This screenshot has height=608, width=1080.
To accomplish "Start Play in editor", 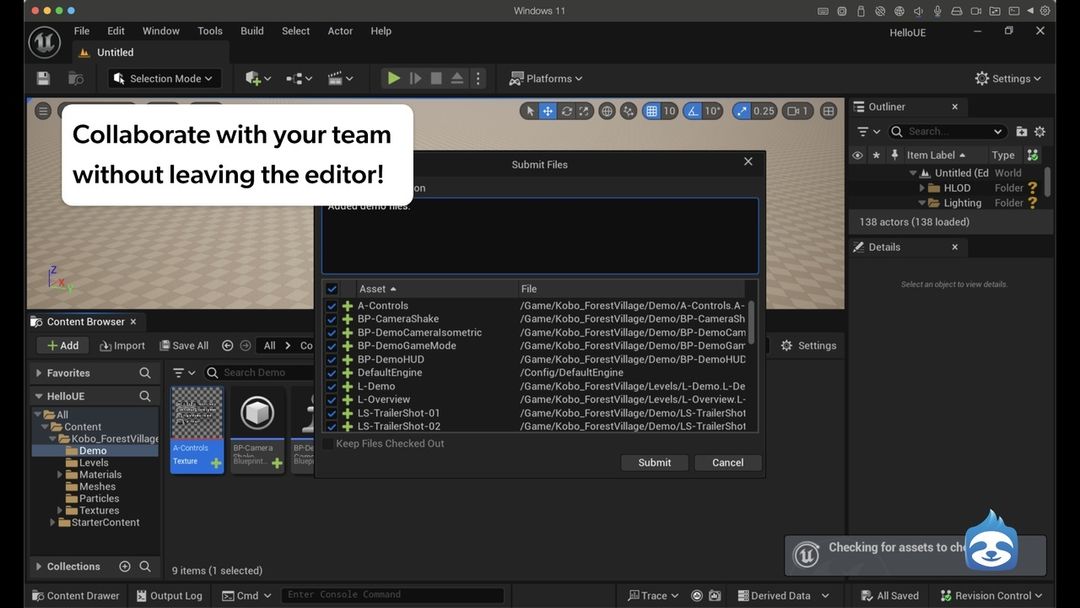I will (393, 78).
